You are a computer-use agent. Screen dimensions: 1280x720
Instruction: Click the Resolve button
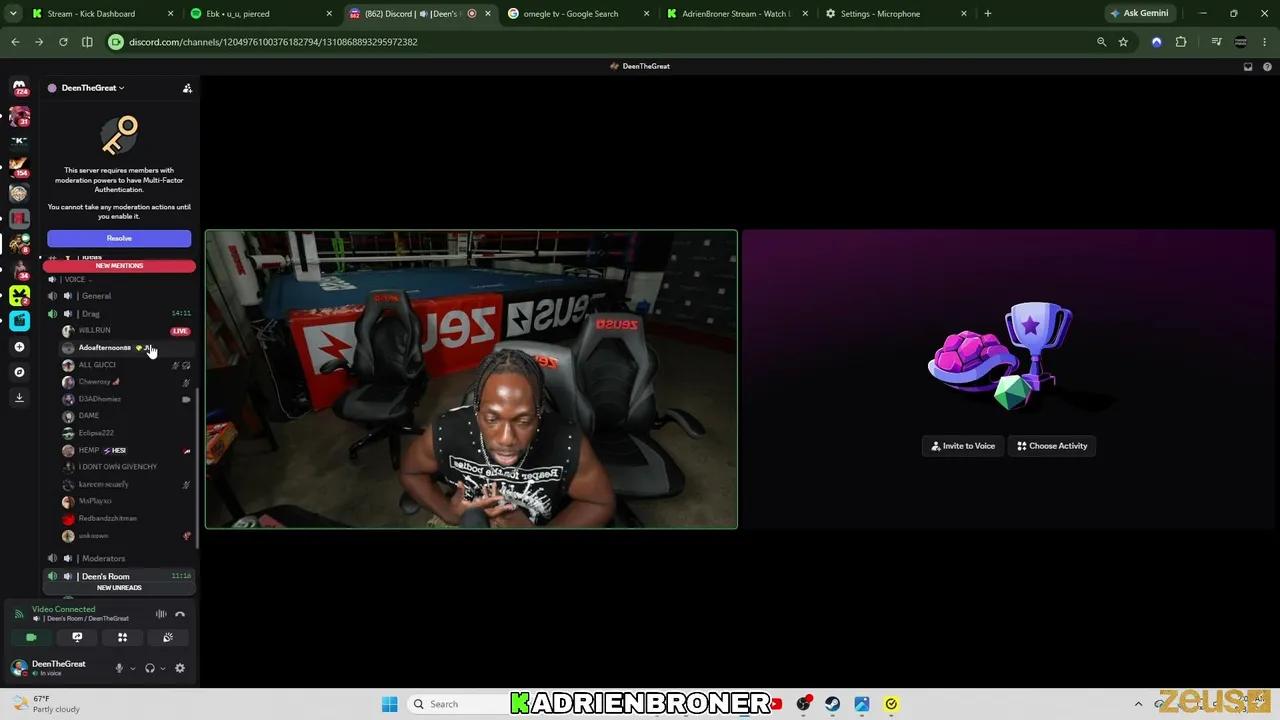point(119,238)
